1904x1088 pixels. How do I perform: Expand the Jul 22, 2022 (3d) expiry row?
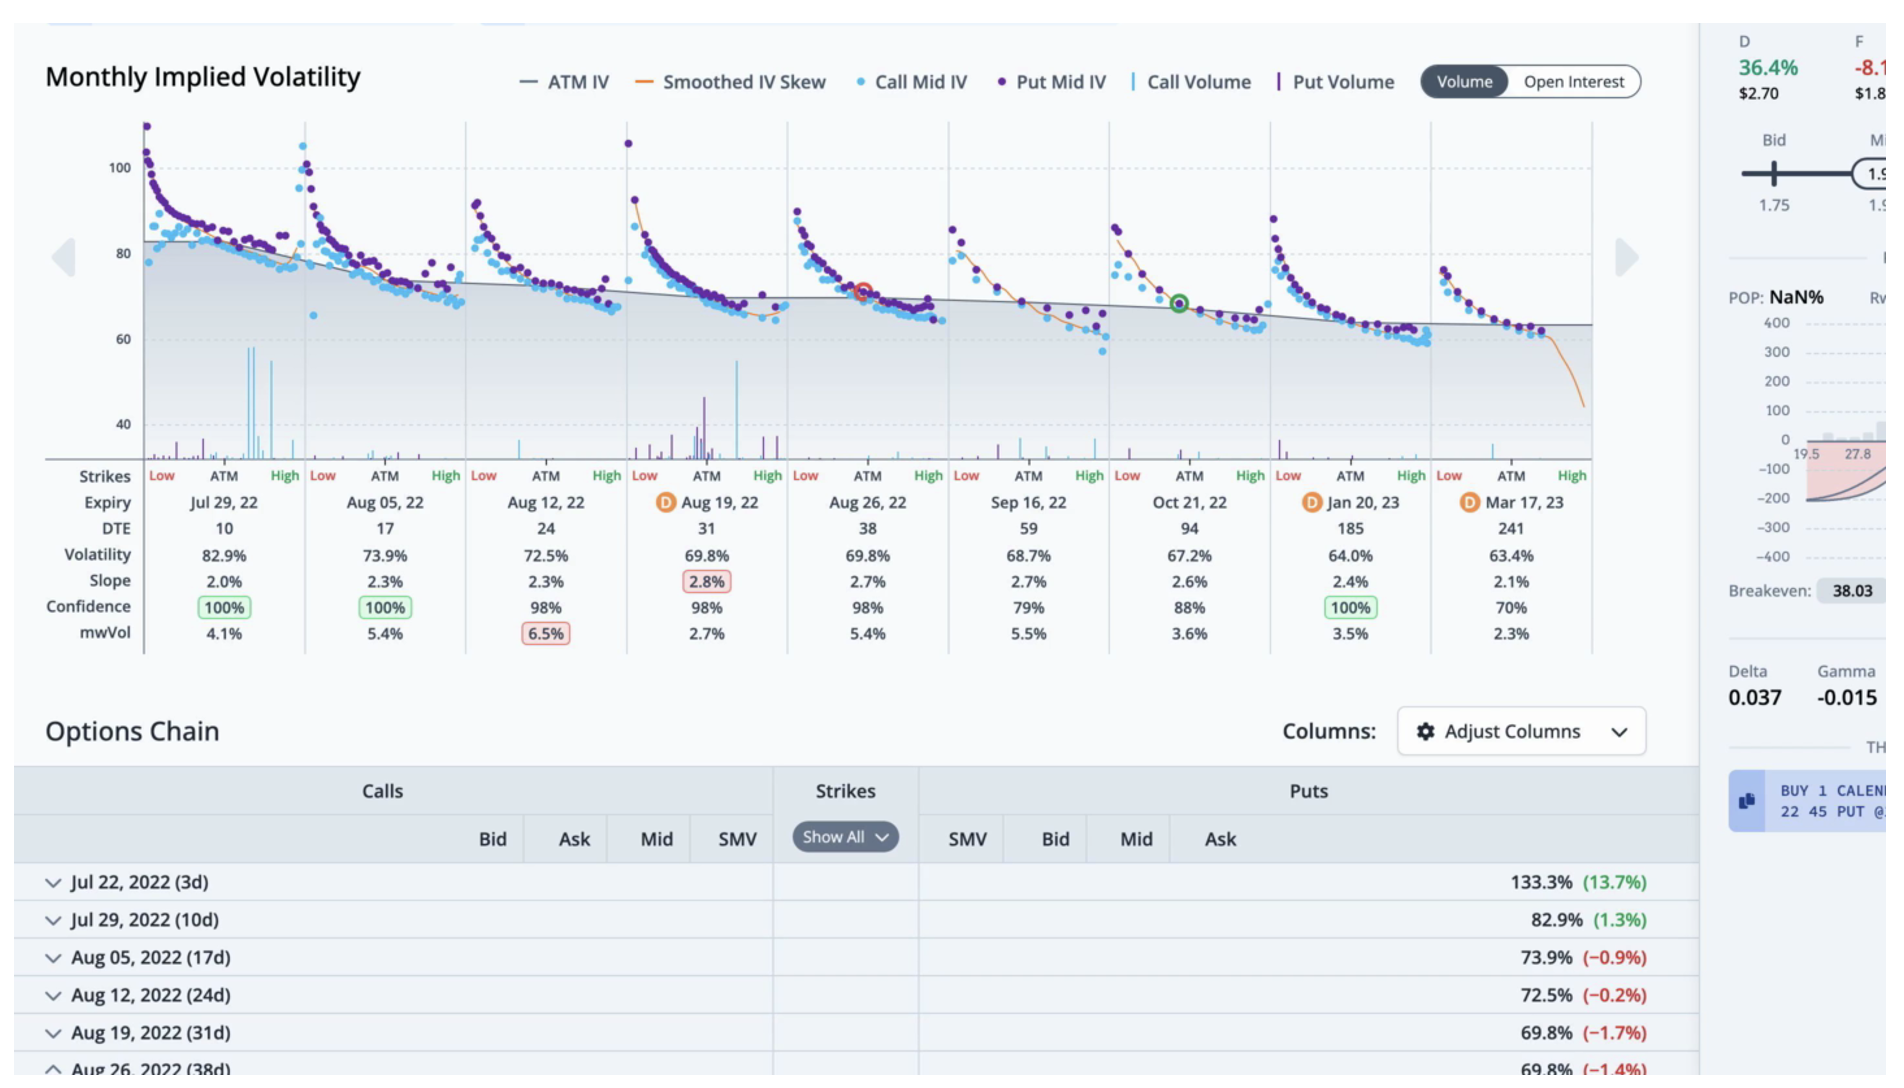(x=53, y=883)
